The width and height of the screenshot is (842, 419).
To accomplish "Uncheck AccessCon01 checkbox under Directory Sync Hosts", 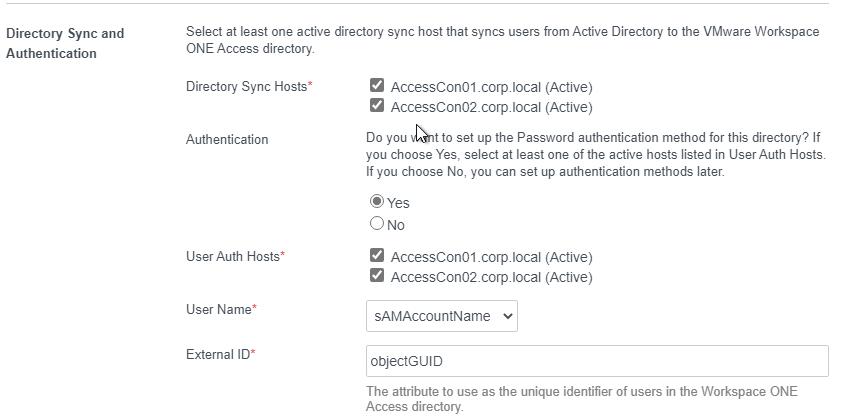I will point(377,85).
